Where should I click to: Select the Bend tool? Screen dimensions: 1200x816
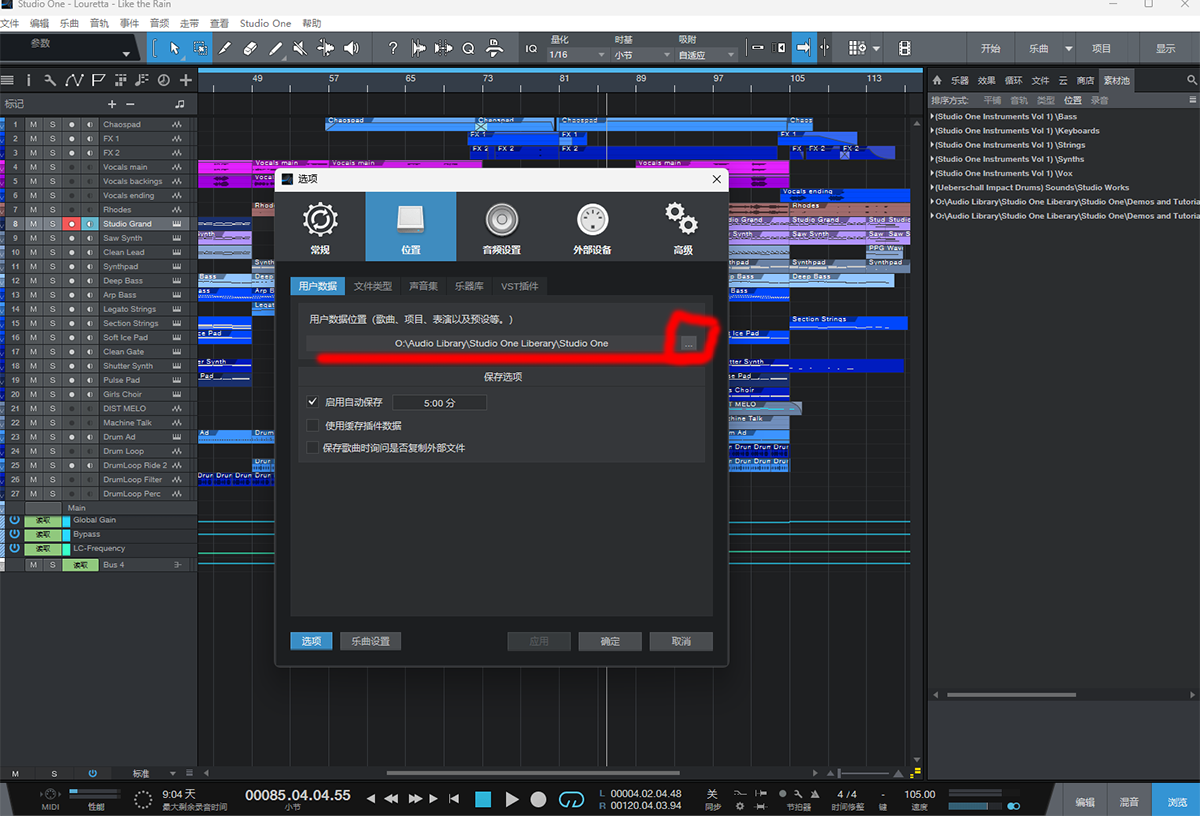326,48
